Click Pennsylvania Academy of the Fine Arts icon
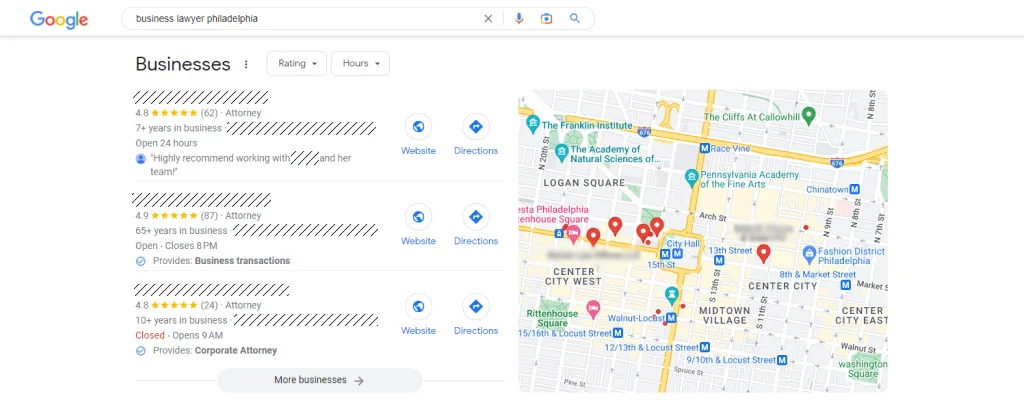 pos(692,176)
